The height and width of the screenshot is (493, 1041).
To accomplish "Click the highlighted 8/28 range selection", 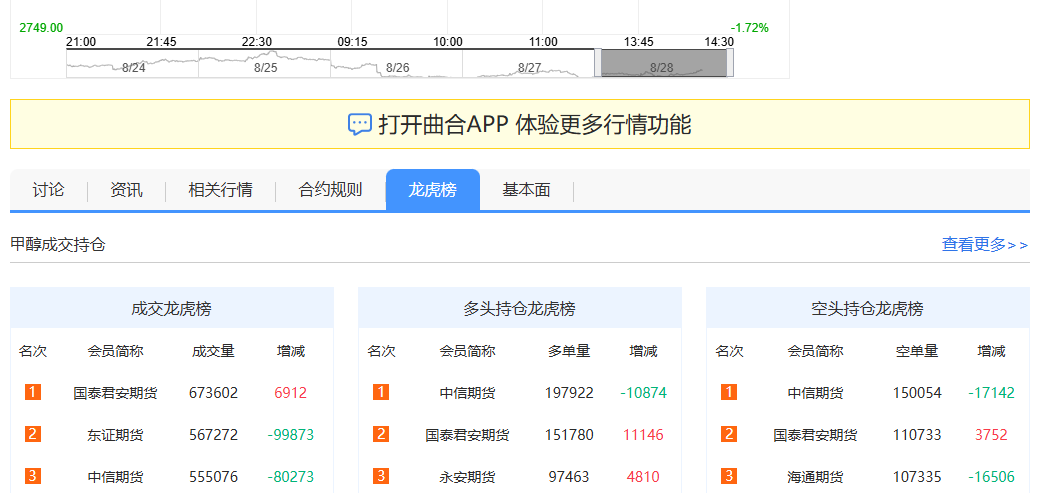I will 664,64.
